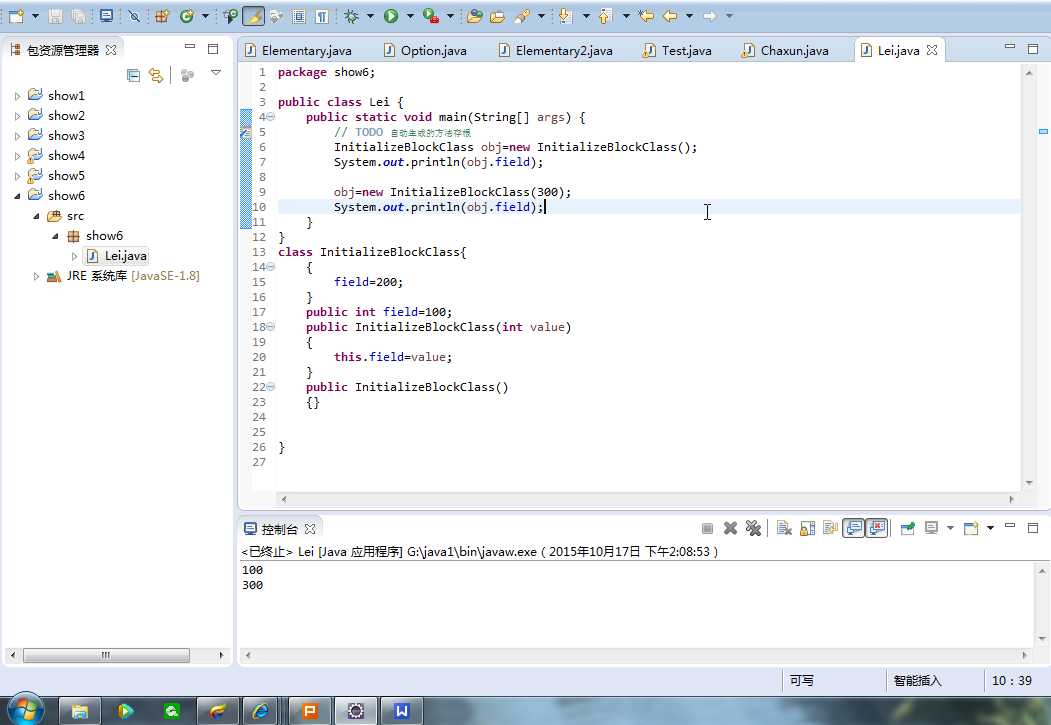The image size is (1051, 725).
Task: Select the 控制台 console tab
Action: click(280, 529)
